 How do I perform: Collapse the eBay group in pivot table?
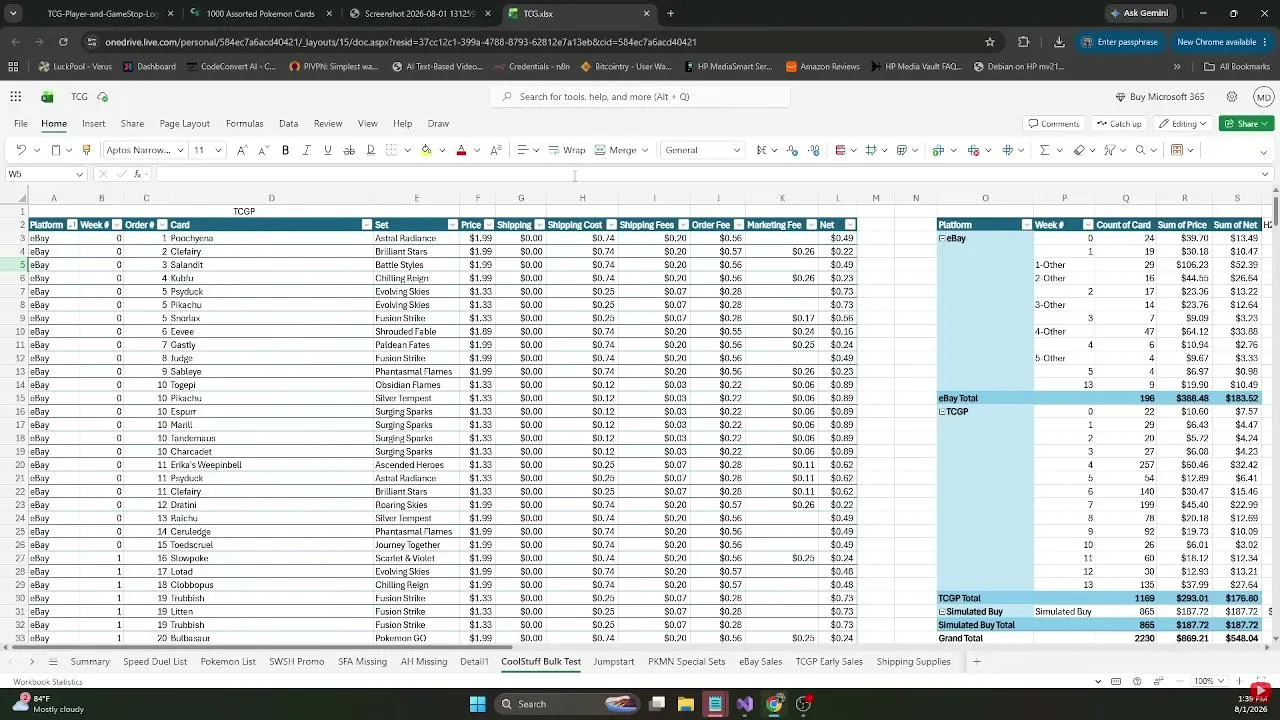coord(942,239)
